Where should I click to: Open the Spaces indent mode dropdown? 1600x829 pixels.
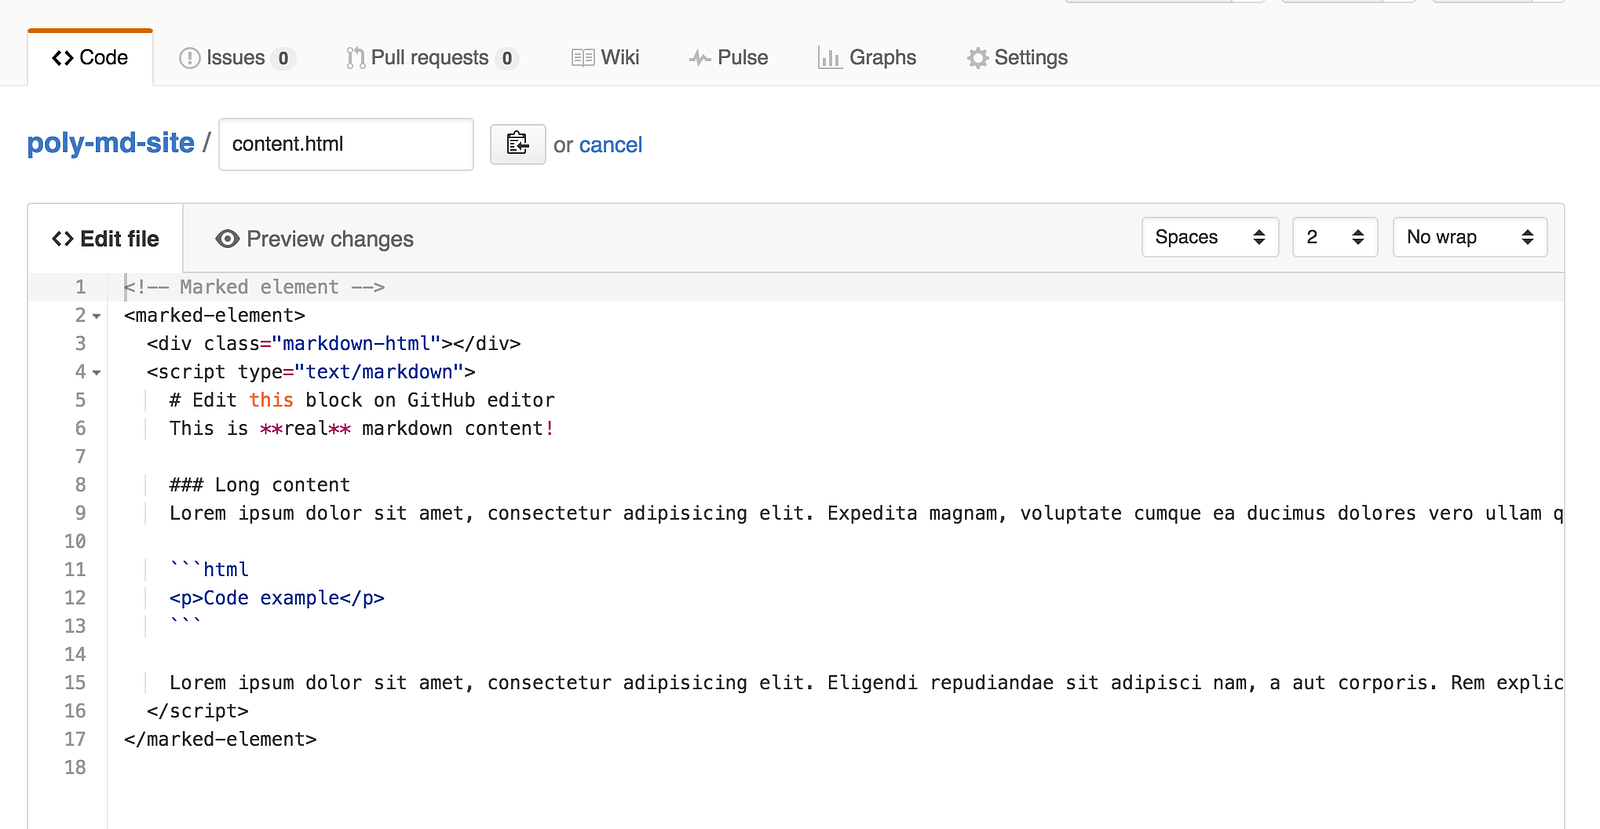[1210, 237]
